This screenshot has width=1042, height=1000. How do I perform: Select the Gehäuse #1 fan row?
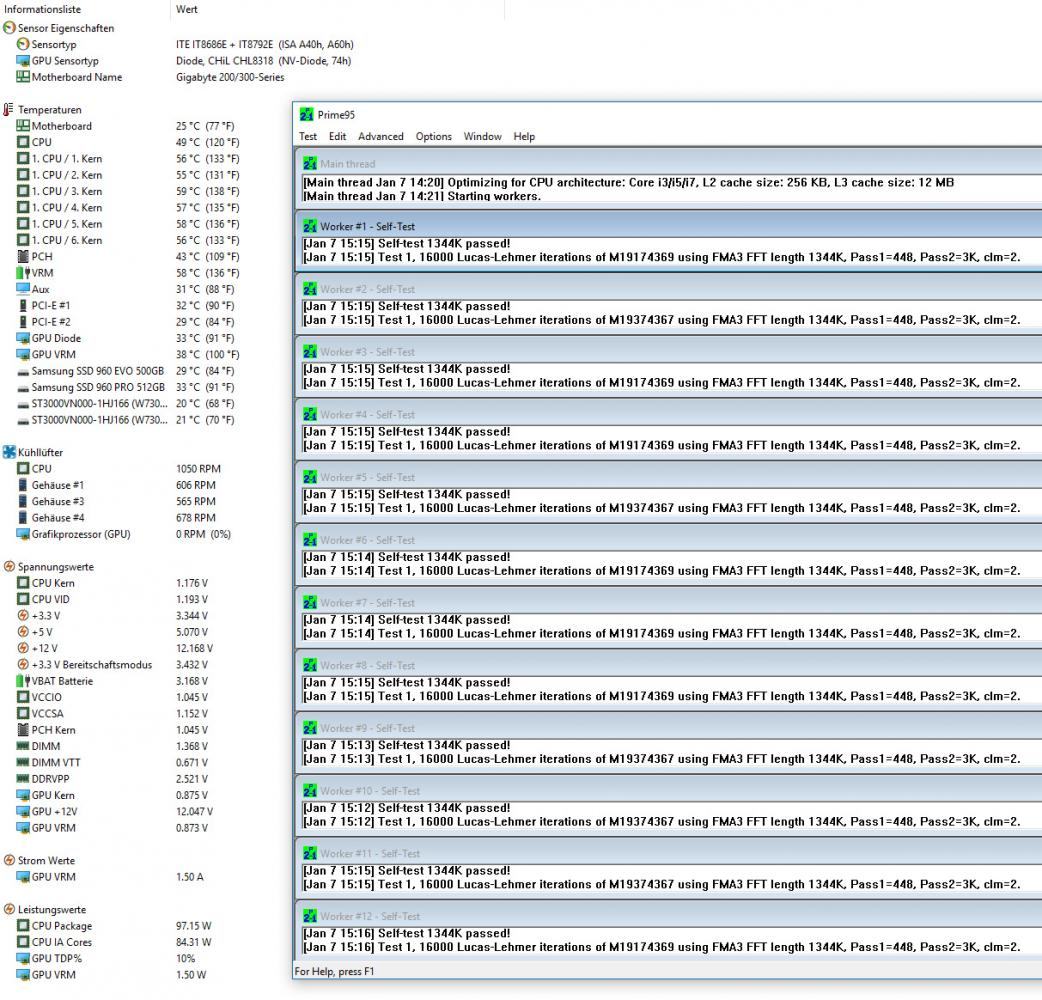(117, 485)
